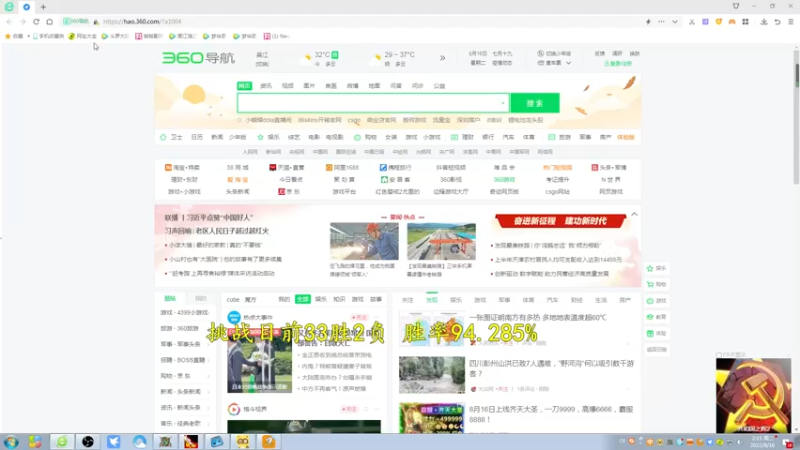Open the welder worker news thumbnail
This screenshot has height=450, width=800.
364,241
